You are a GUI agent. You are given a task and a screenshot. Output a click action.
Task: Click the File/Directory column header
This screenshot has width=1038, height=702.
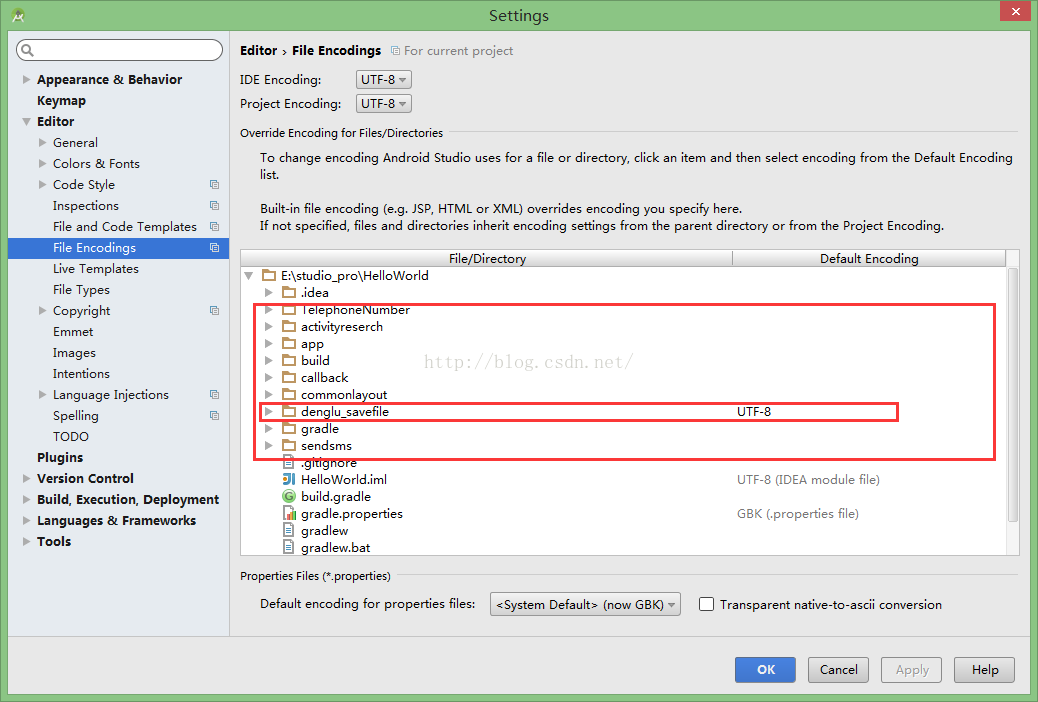point(487,258)
